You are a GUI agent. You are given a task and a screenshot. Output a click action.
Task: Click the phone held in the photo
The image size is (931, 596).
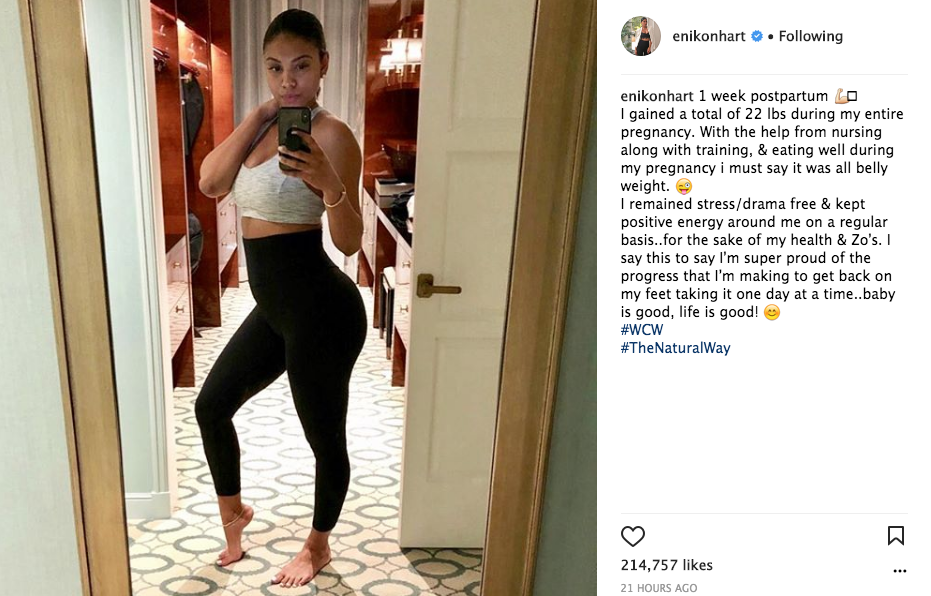[294, 137]
